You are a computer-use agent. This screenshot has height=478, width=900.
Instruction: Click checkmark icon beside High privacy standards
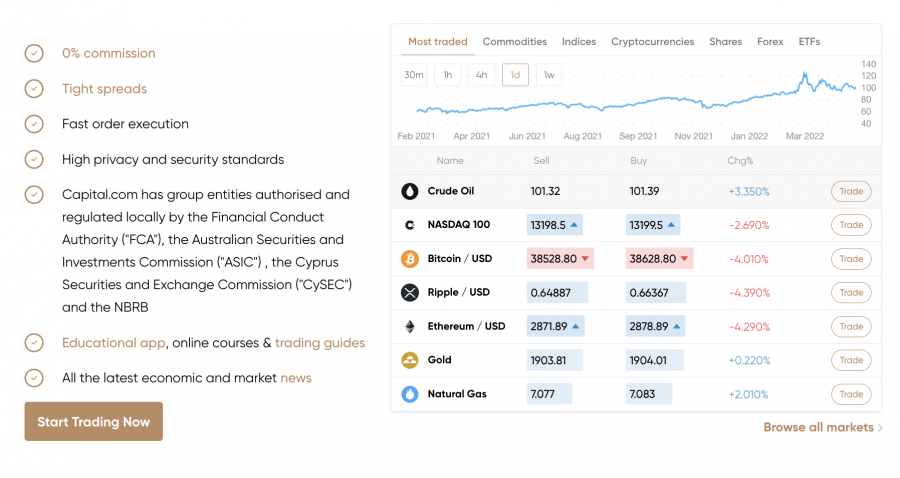coord(34,160)
